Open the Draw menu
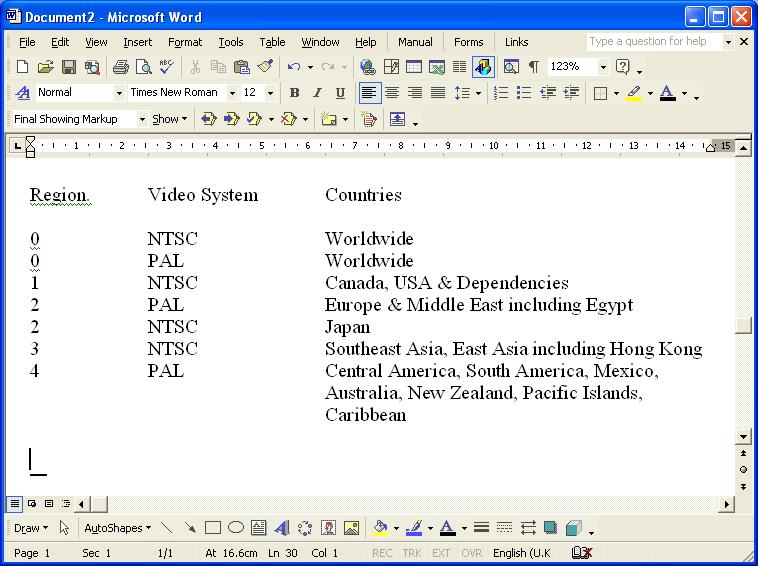The height and width of the screenshot is (566, 758). 31,528
